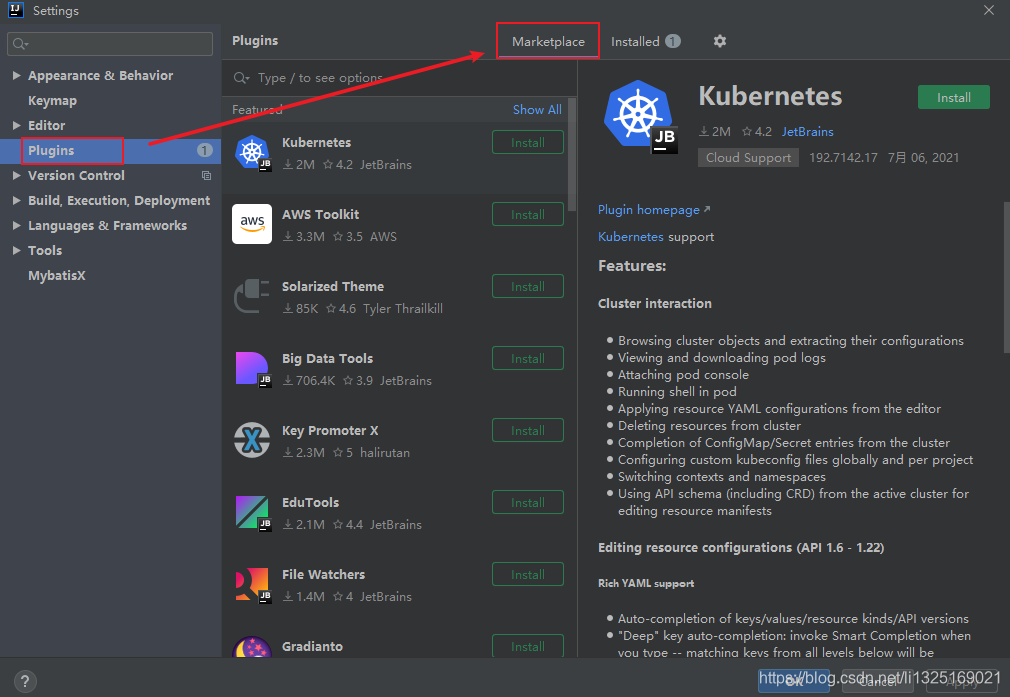Click the IntelliJ logo in title bar

click(15, 10)
